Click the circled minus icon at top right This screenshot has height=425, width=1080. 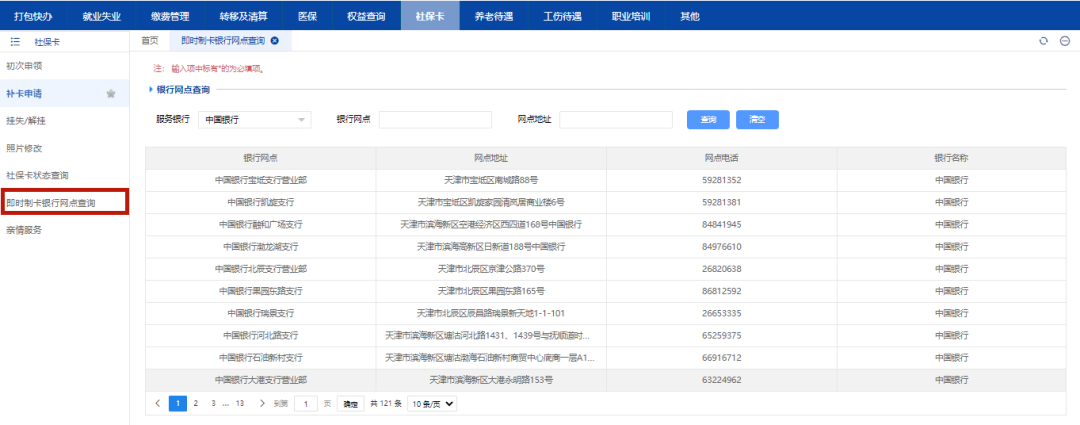1064,41
